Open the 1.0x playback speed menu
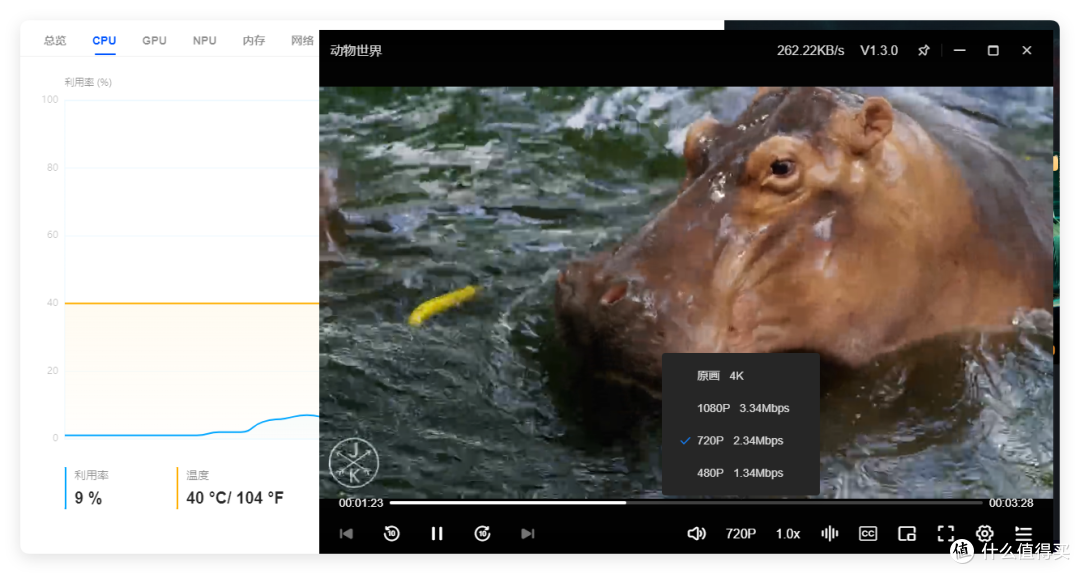The image size is (1080, 574). 788,534
